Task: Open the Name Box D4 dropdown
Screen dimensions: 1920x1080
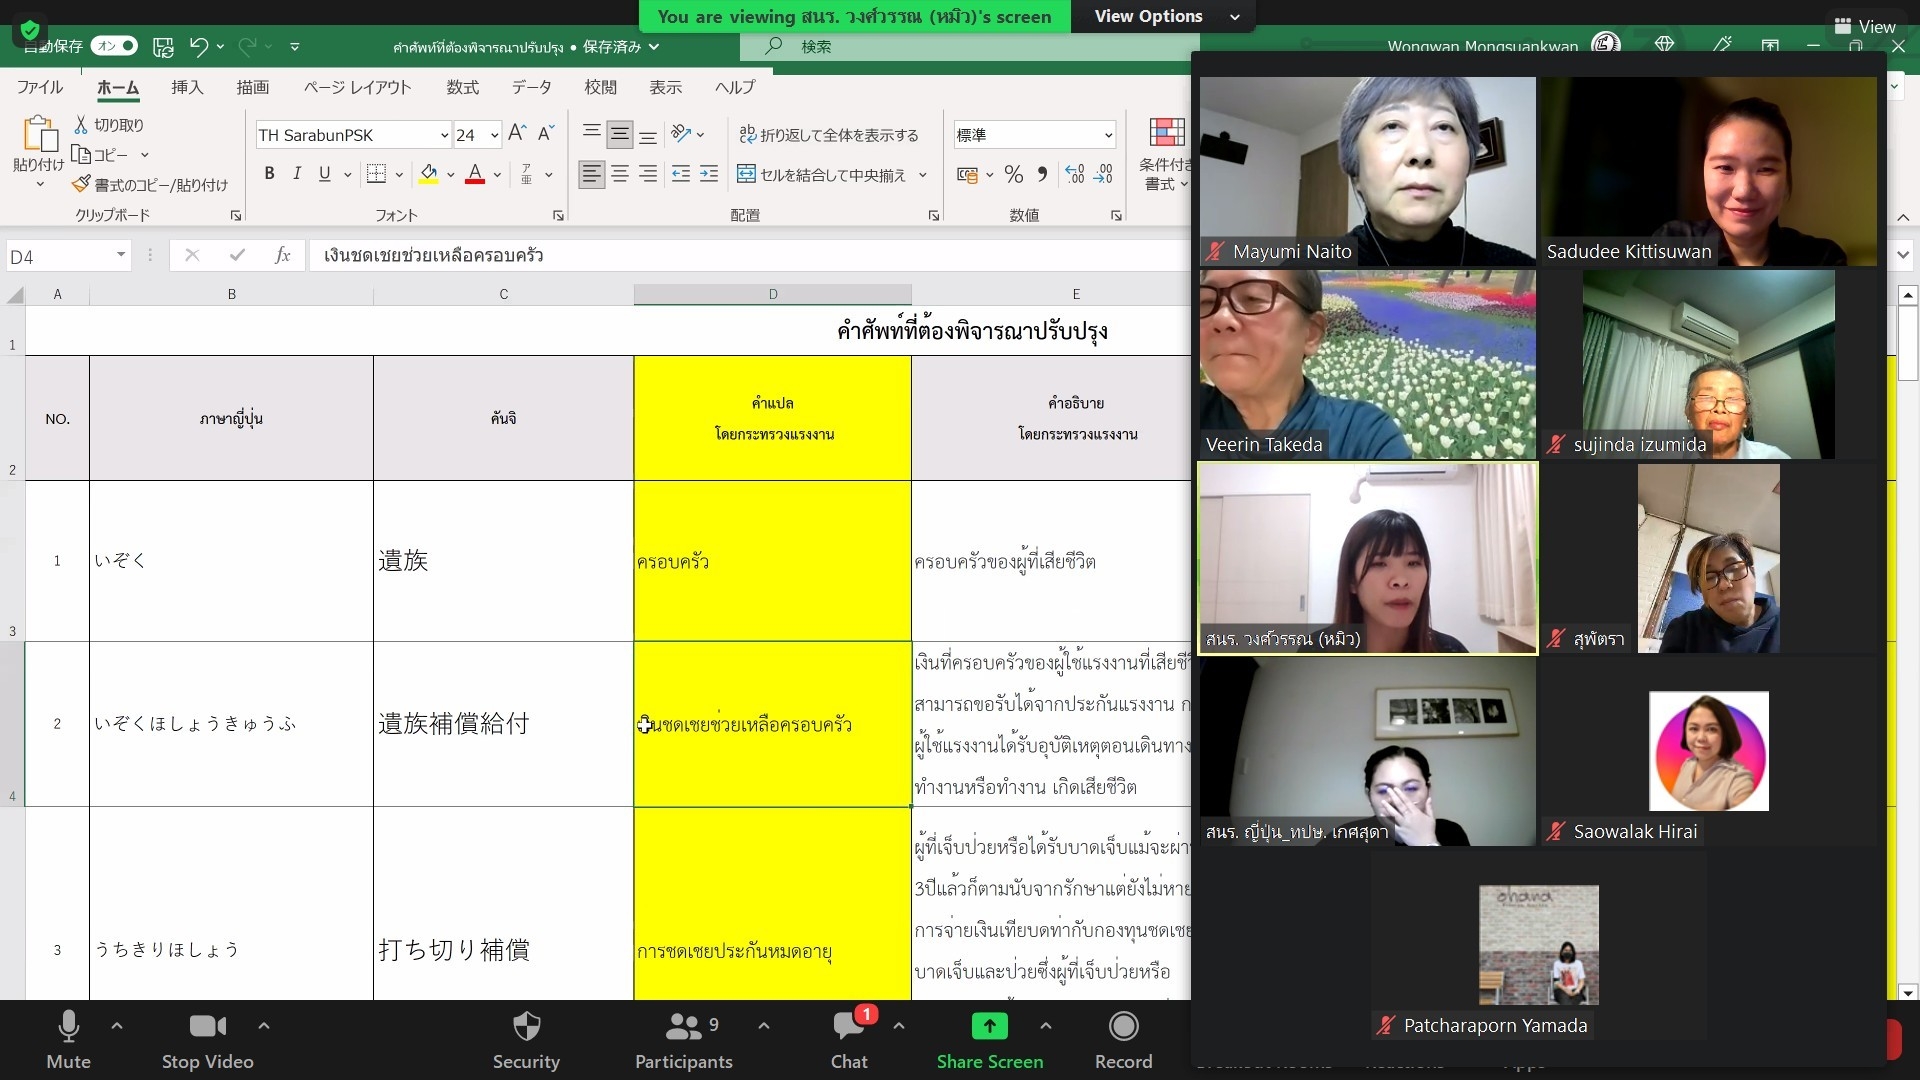Action: click(121, 255)
